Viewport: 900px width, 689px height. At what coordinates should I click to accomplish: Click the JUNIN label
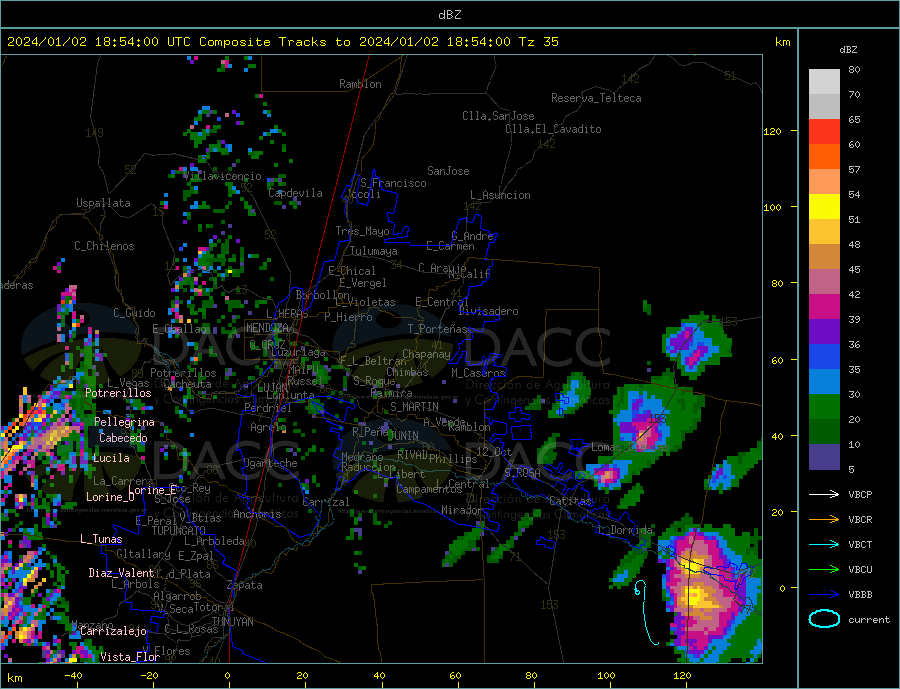pos(404,436)
